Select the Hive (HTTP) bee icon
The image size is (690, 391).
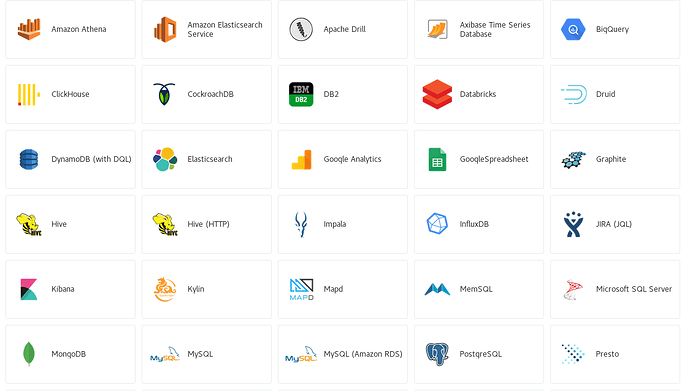pyautogui.click(x=165, y=224)
